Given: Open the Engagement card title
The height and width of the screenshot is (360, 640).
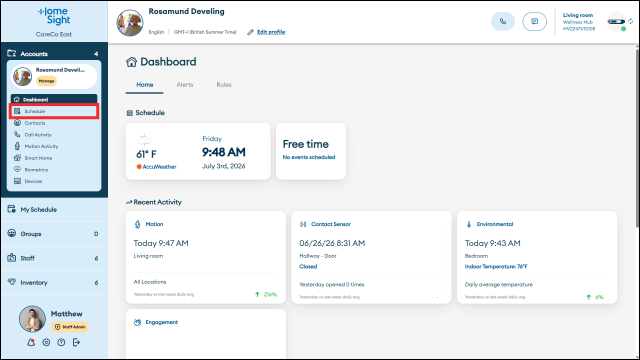Looking at the screenshot, I should [x=162, y=322].
